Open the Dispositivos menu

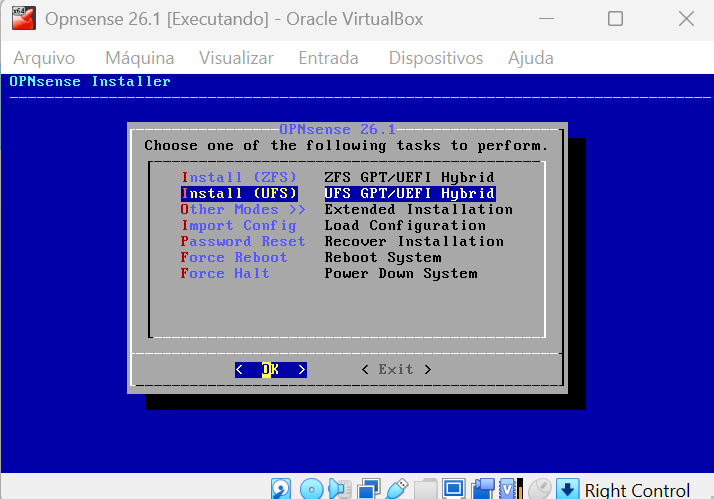(x=436, y=58)
